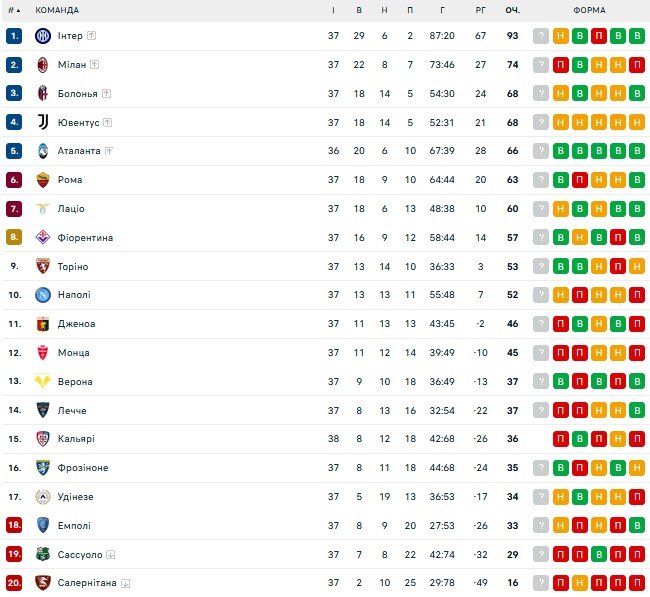Viewport: 650px width, 597px height.
Task: Click Cagliari's green В win badge
Action: coord(580,439)
